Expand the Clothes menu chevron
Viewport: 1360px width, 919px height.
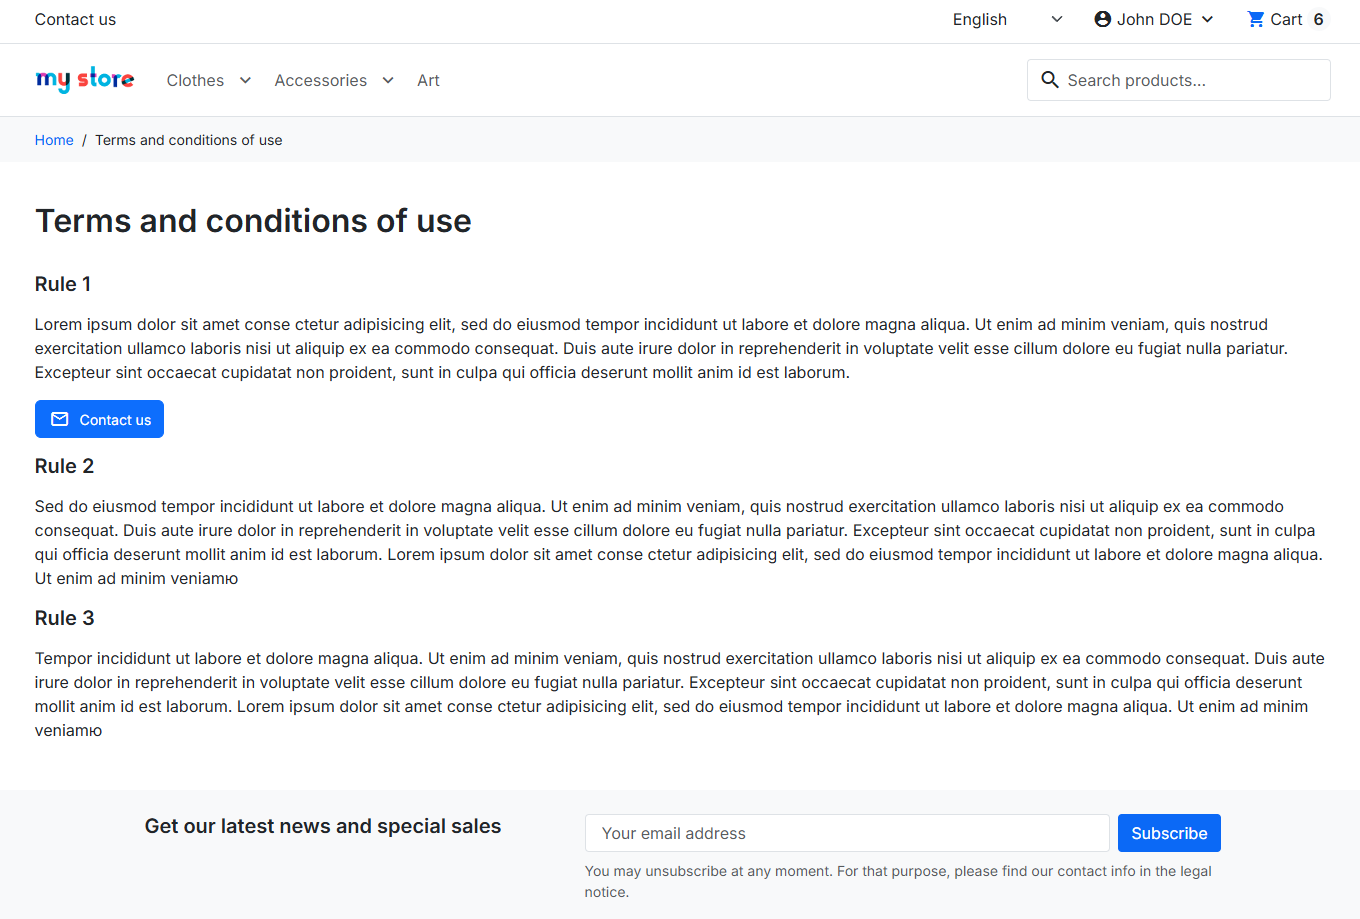point(245,80)
